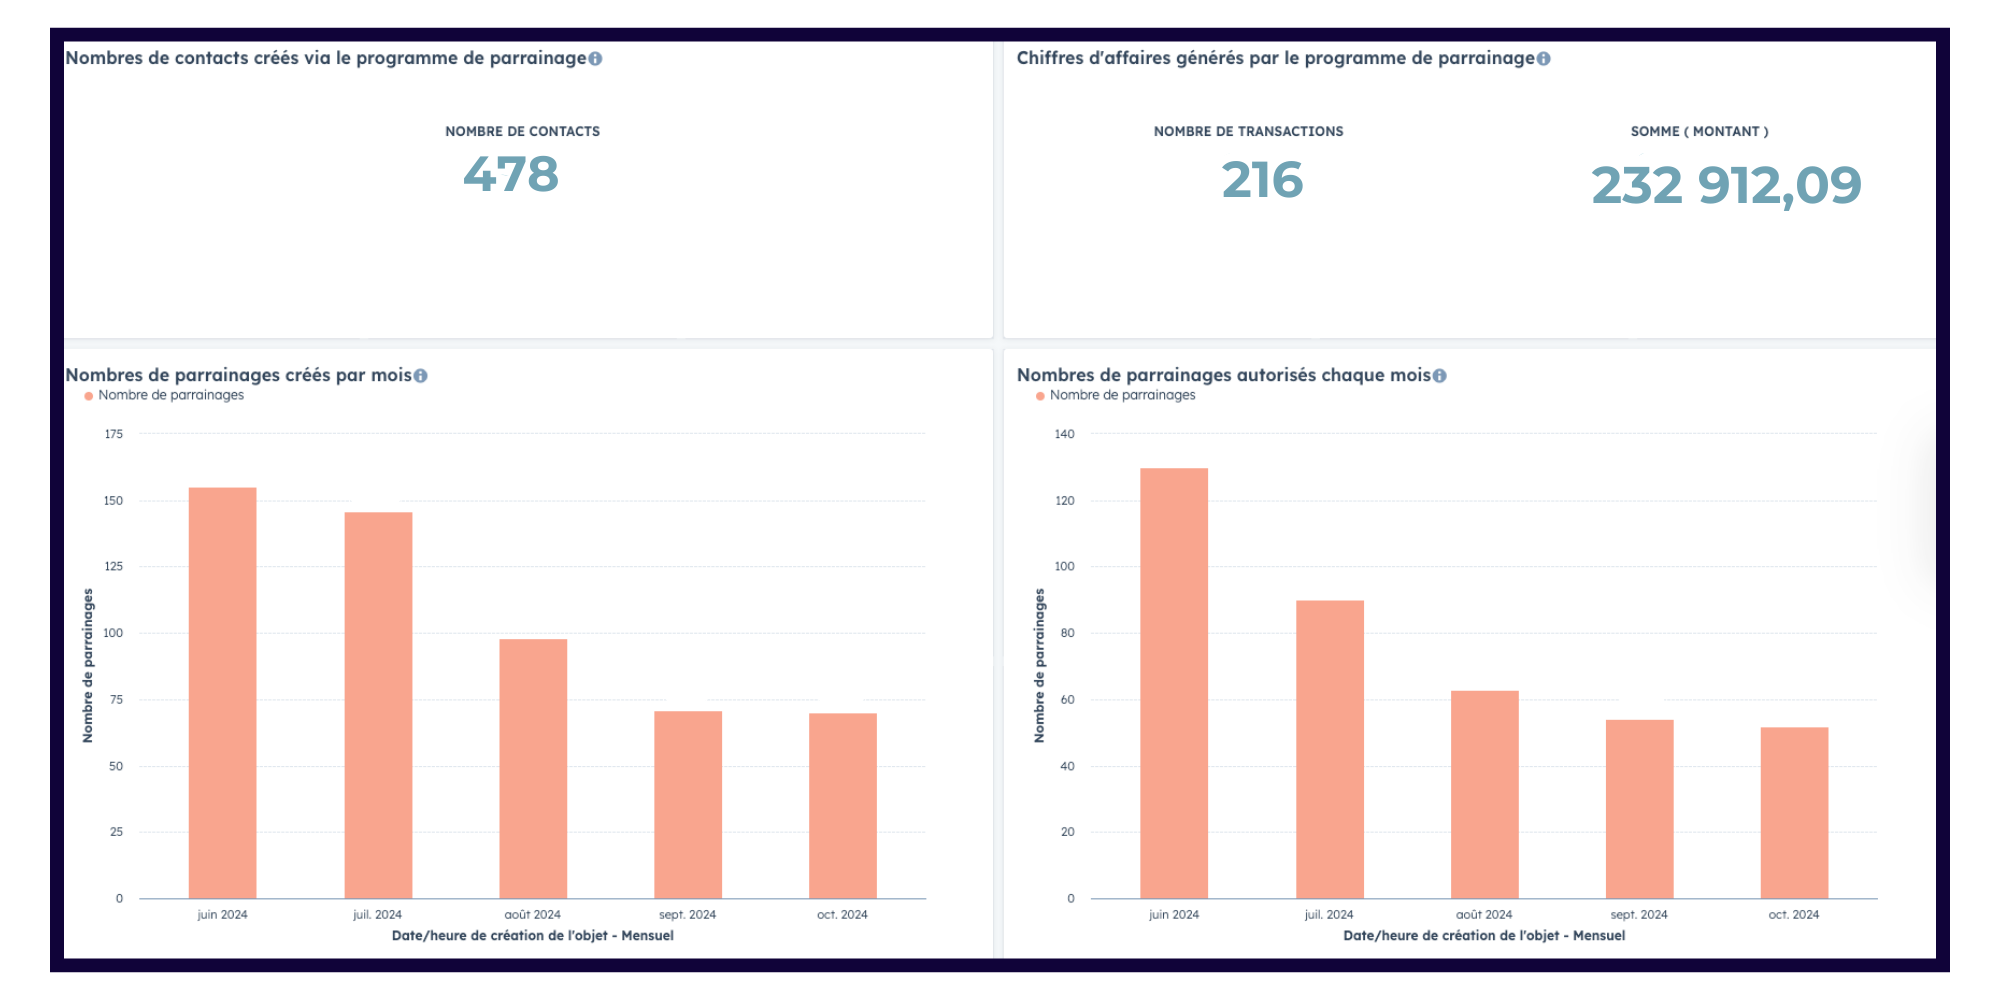Select the 478 contacts value
The image size is (2000, 1000).
tap(511, 175)
